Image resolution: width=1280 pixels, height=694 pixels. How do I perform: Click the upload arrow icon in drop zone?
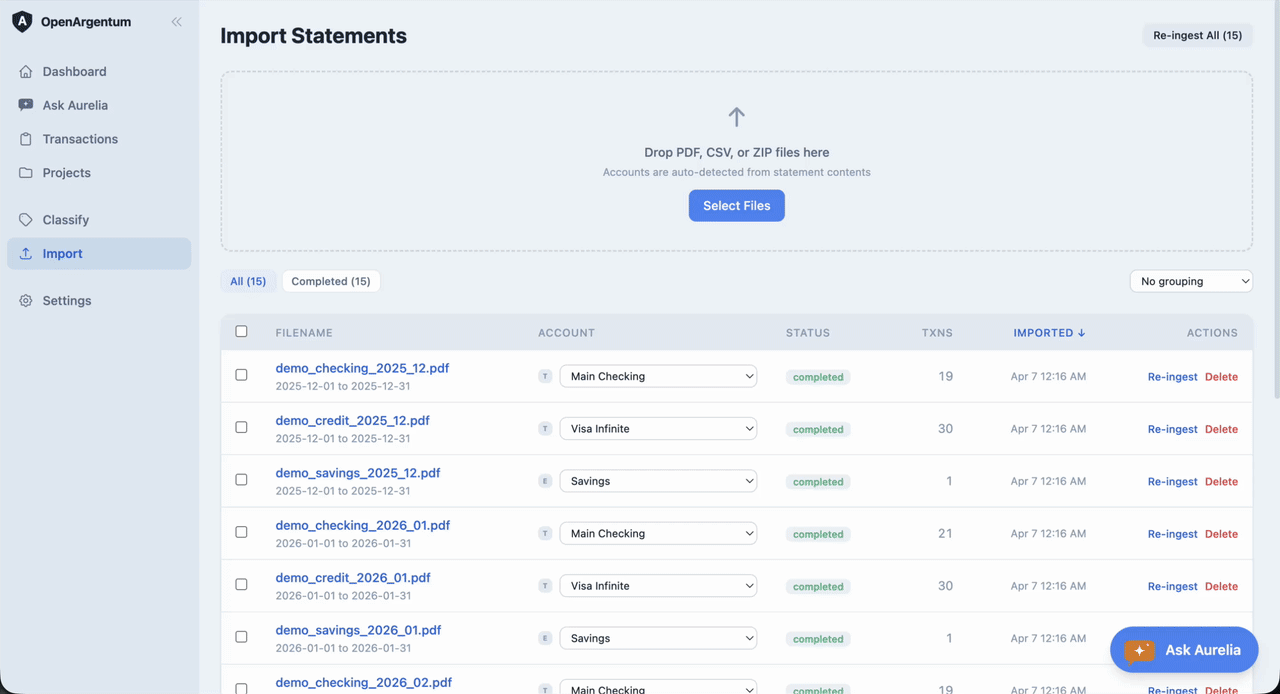tap(737, 117)
